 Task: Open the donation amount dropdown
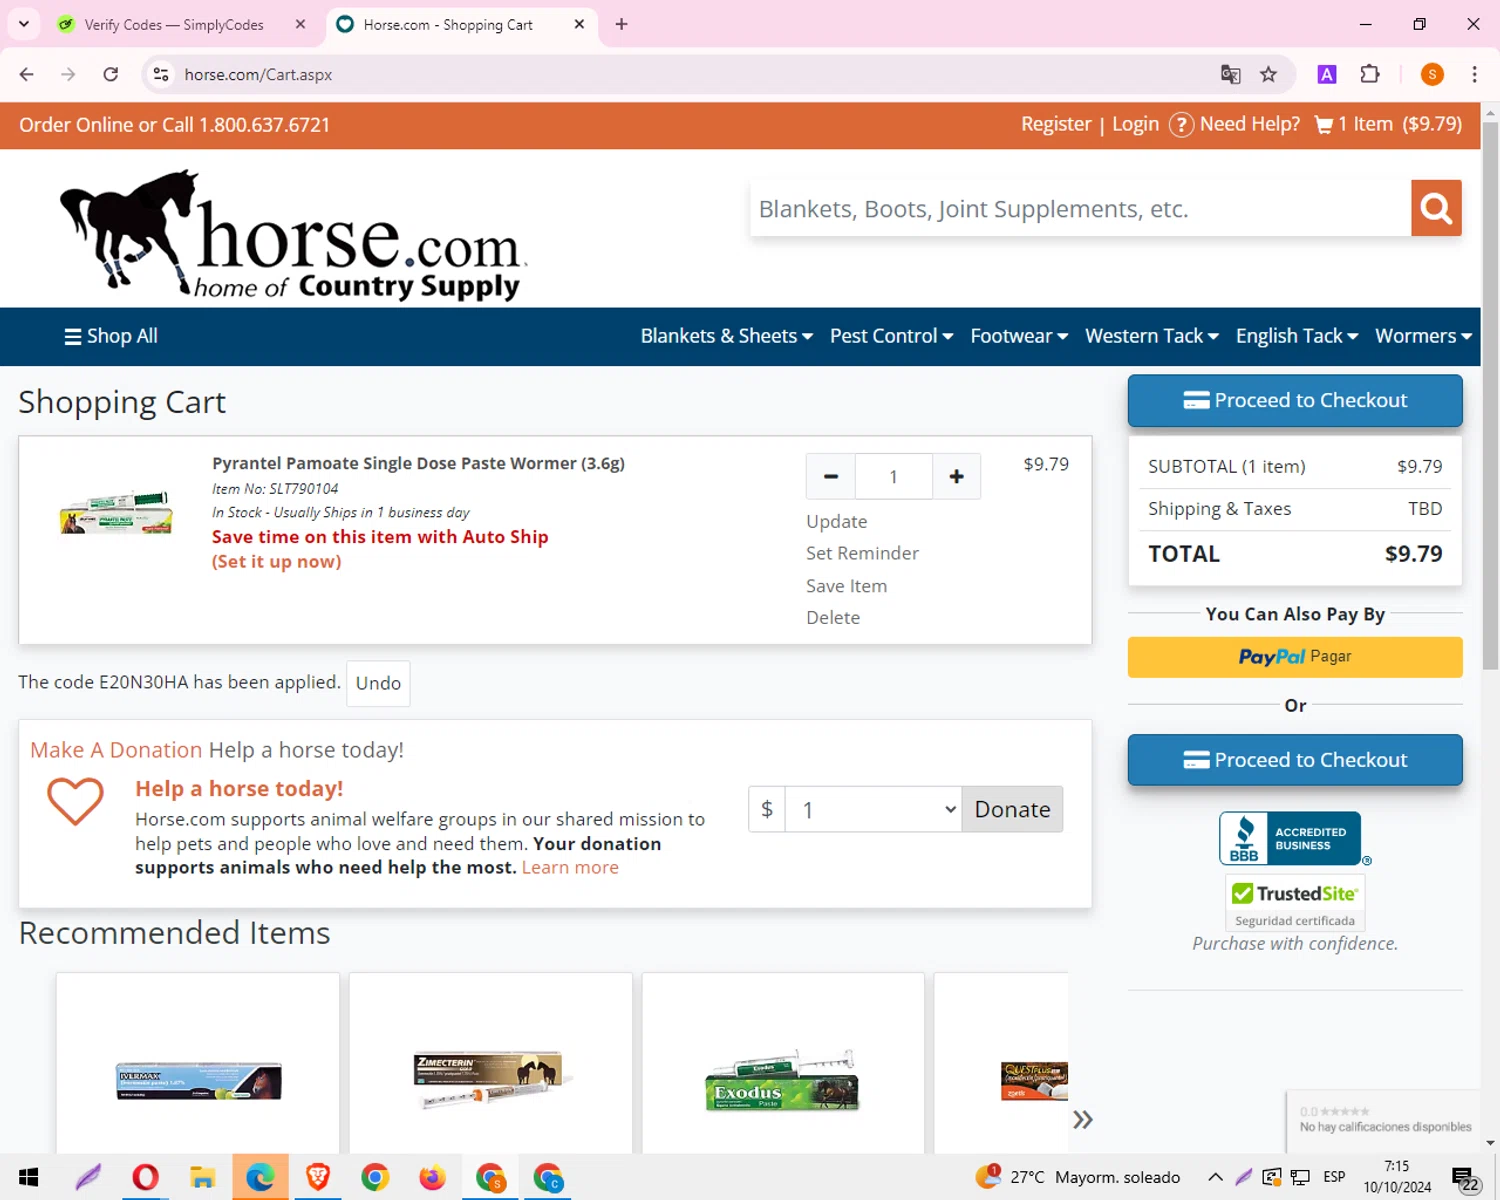(874, 809)
